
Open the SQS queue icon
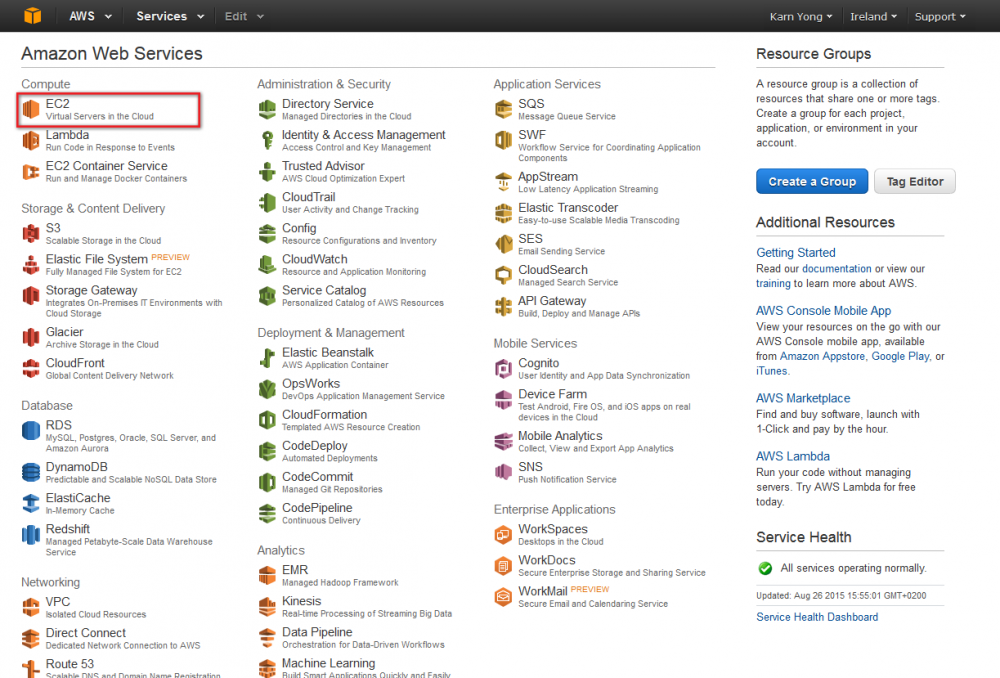(x=503, y=109)
